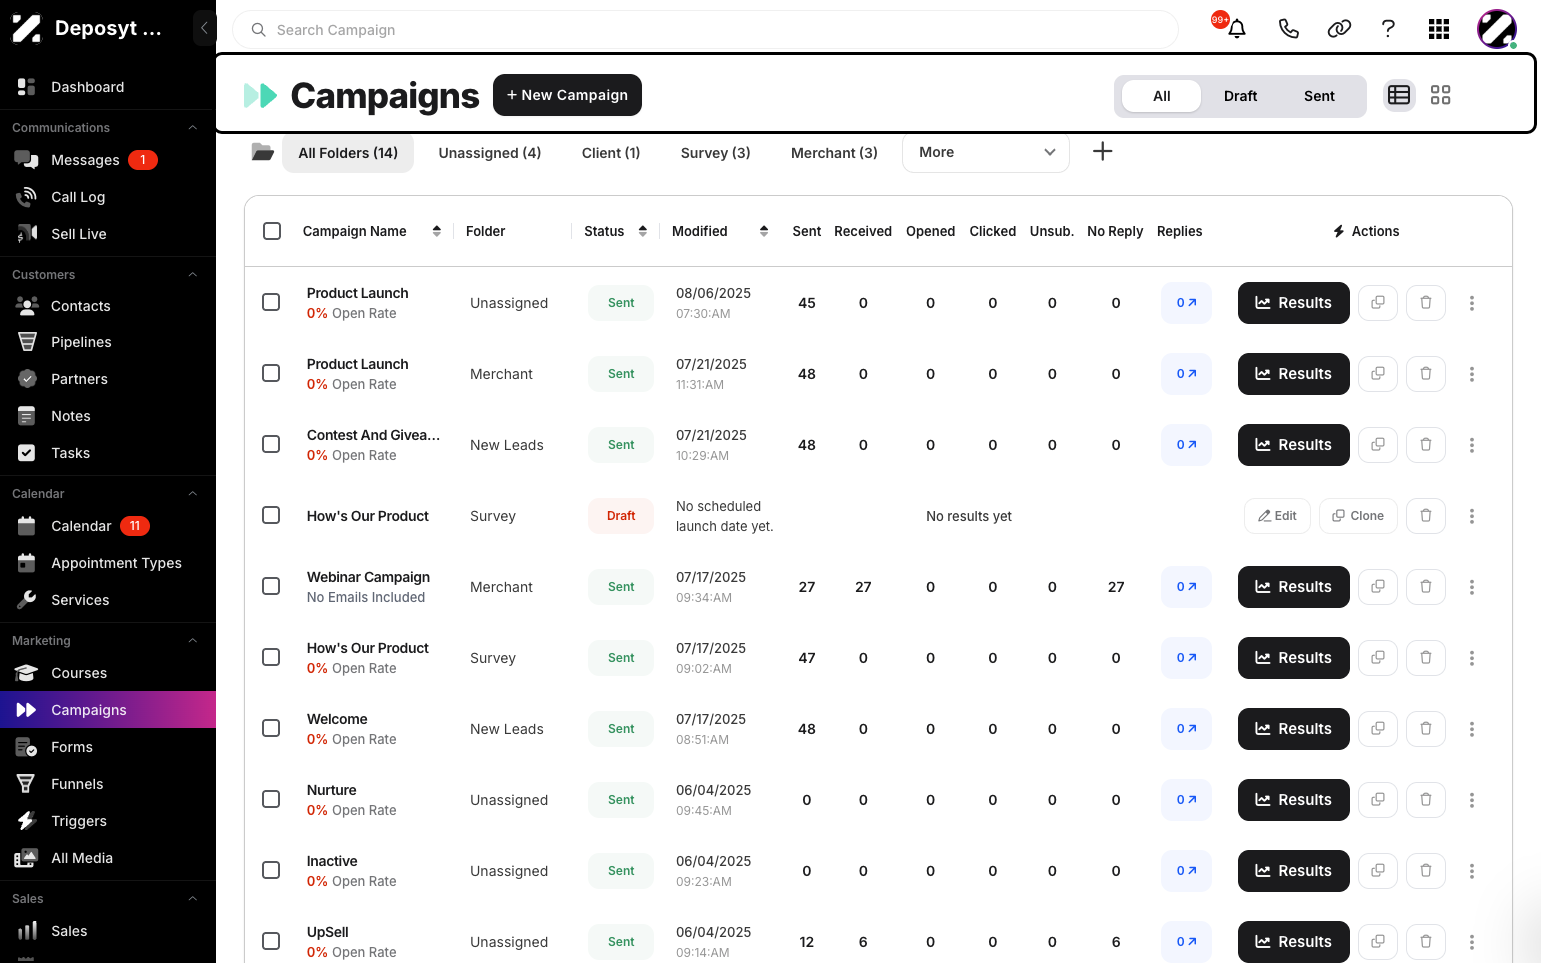The image size is (1541, 963).
Task: Open more options for Webinar Campaign row
Action: point(1472,587)
